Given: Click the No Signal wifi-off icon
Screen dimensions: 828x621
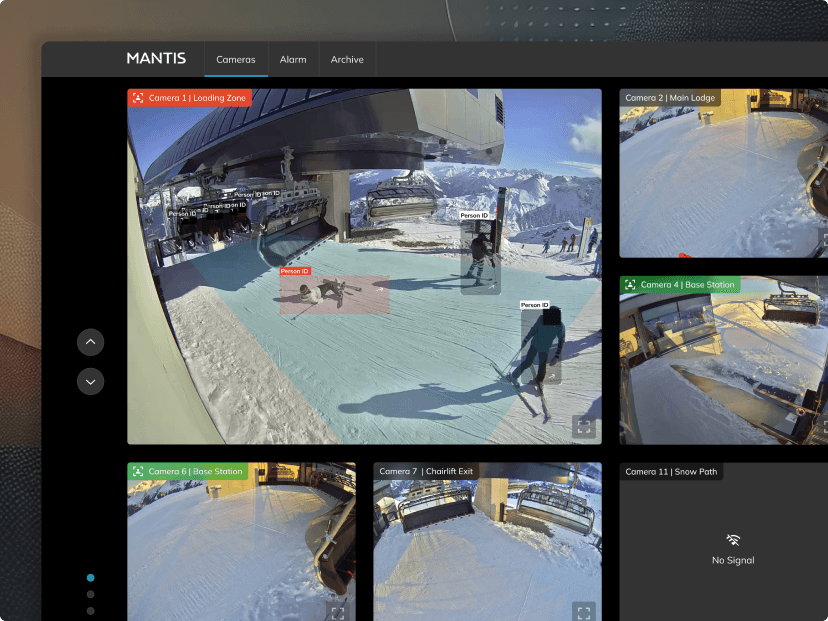Looking at the screenshot, I should click(x=733, y=540).
